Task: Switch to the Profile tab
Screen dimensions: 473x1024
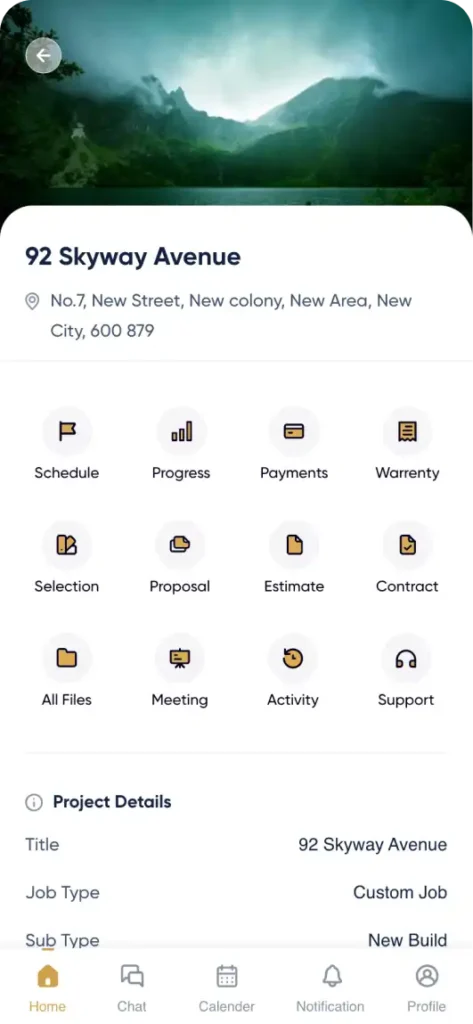Action: [427, 988]
